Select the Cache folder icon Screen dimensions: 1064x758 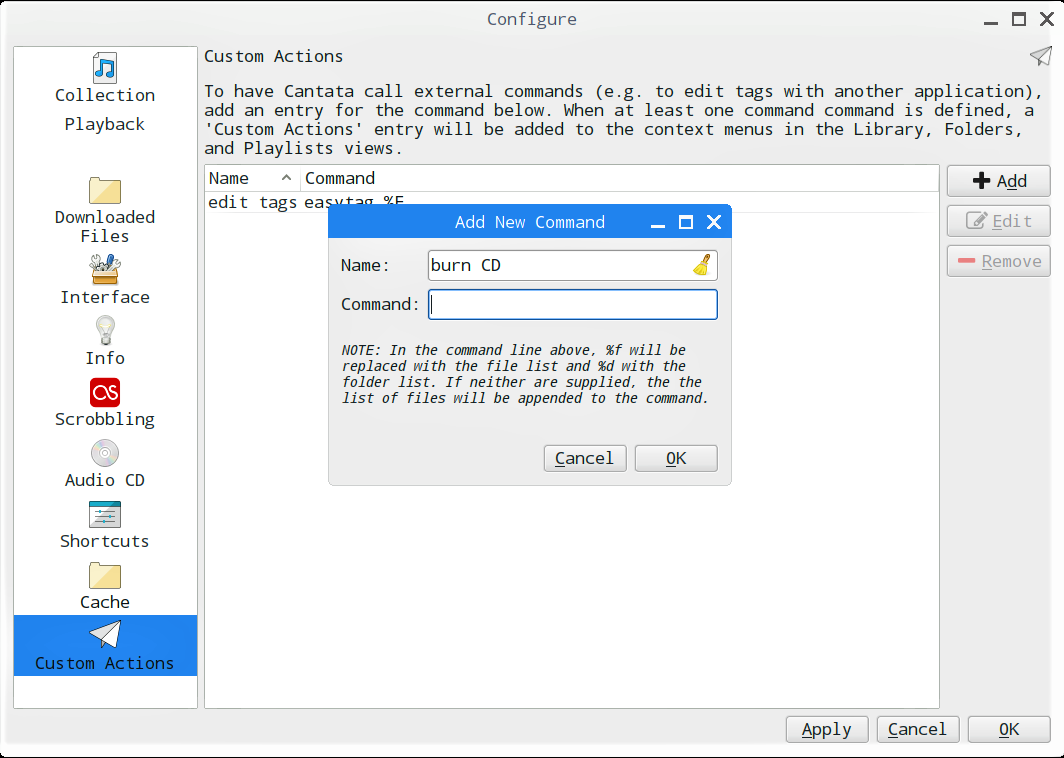point(104,575)
